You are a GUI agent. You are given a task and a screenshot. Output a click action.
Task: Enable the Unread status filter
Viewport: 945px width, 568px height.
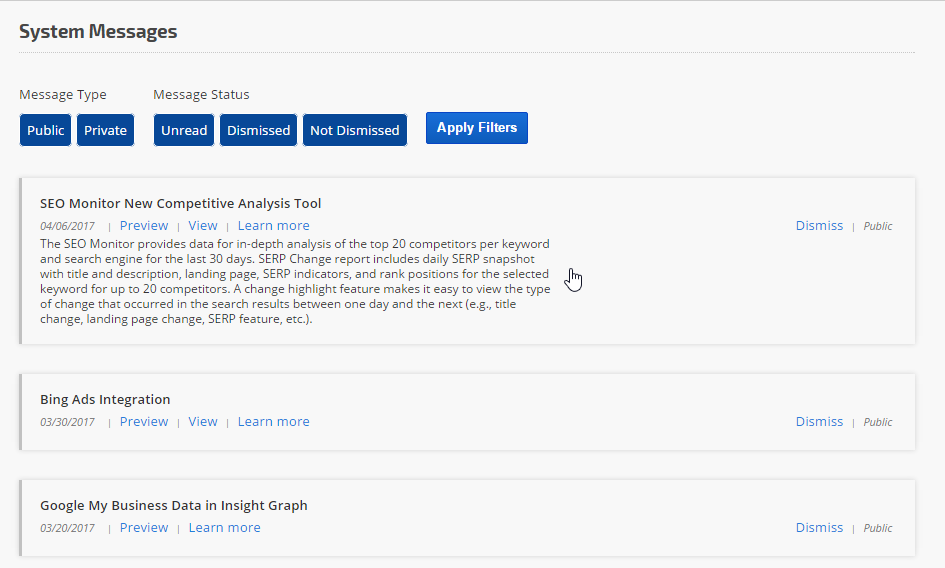pyautogui.click(x=184, y=130)
